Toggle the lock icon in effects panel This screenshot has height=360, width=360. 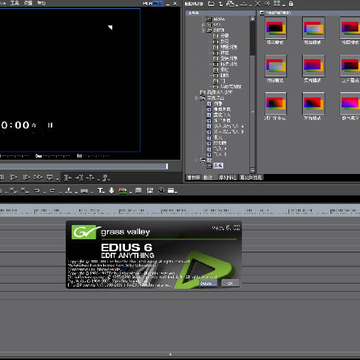[291, 4]
